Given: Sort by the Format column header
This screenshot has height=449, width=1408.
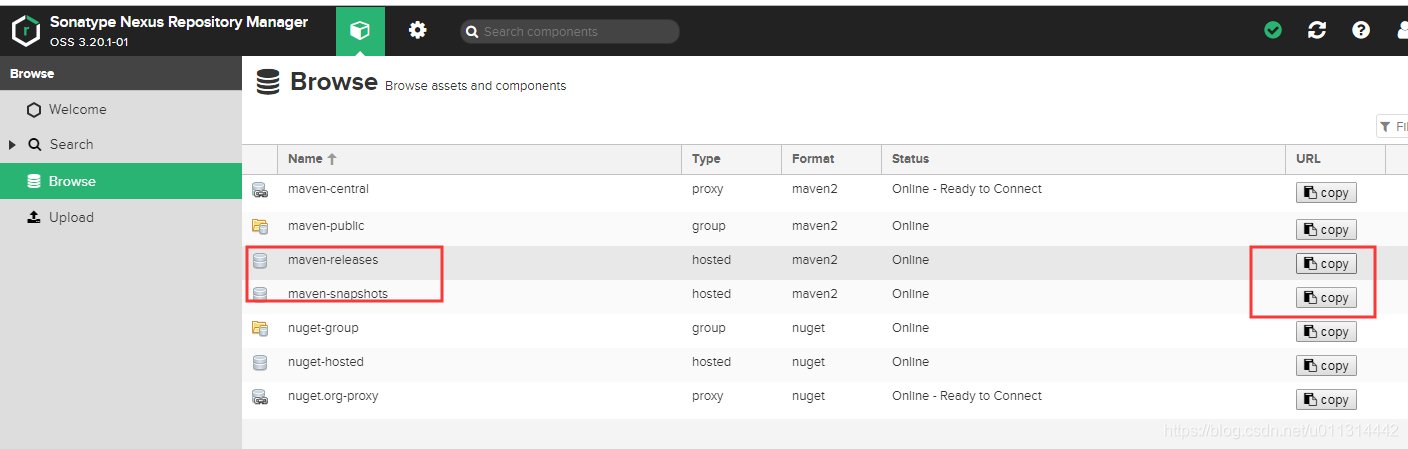Looking at the screenshot, I should pyautogui.click(x=832, y=159).
